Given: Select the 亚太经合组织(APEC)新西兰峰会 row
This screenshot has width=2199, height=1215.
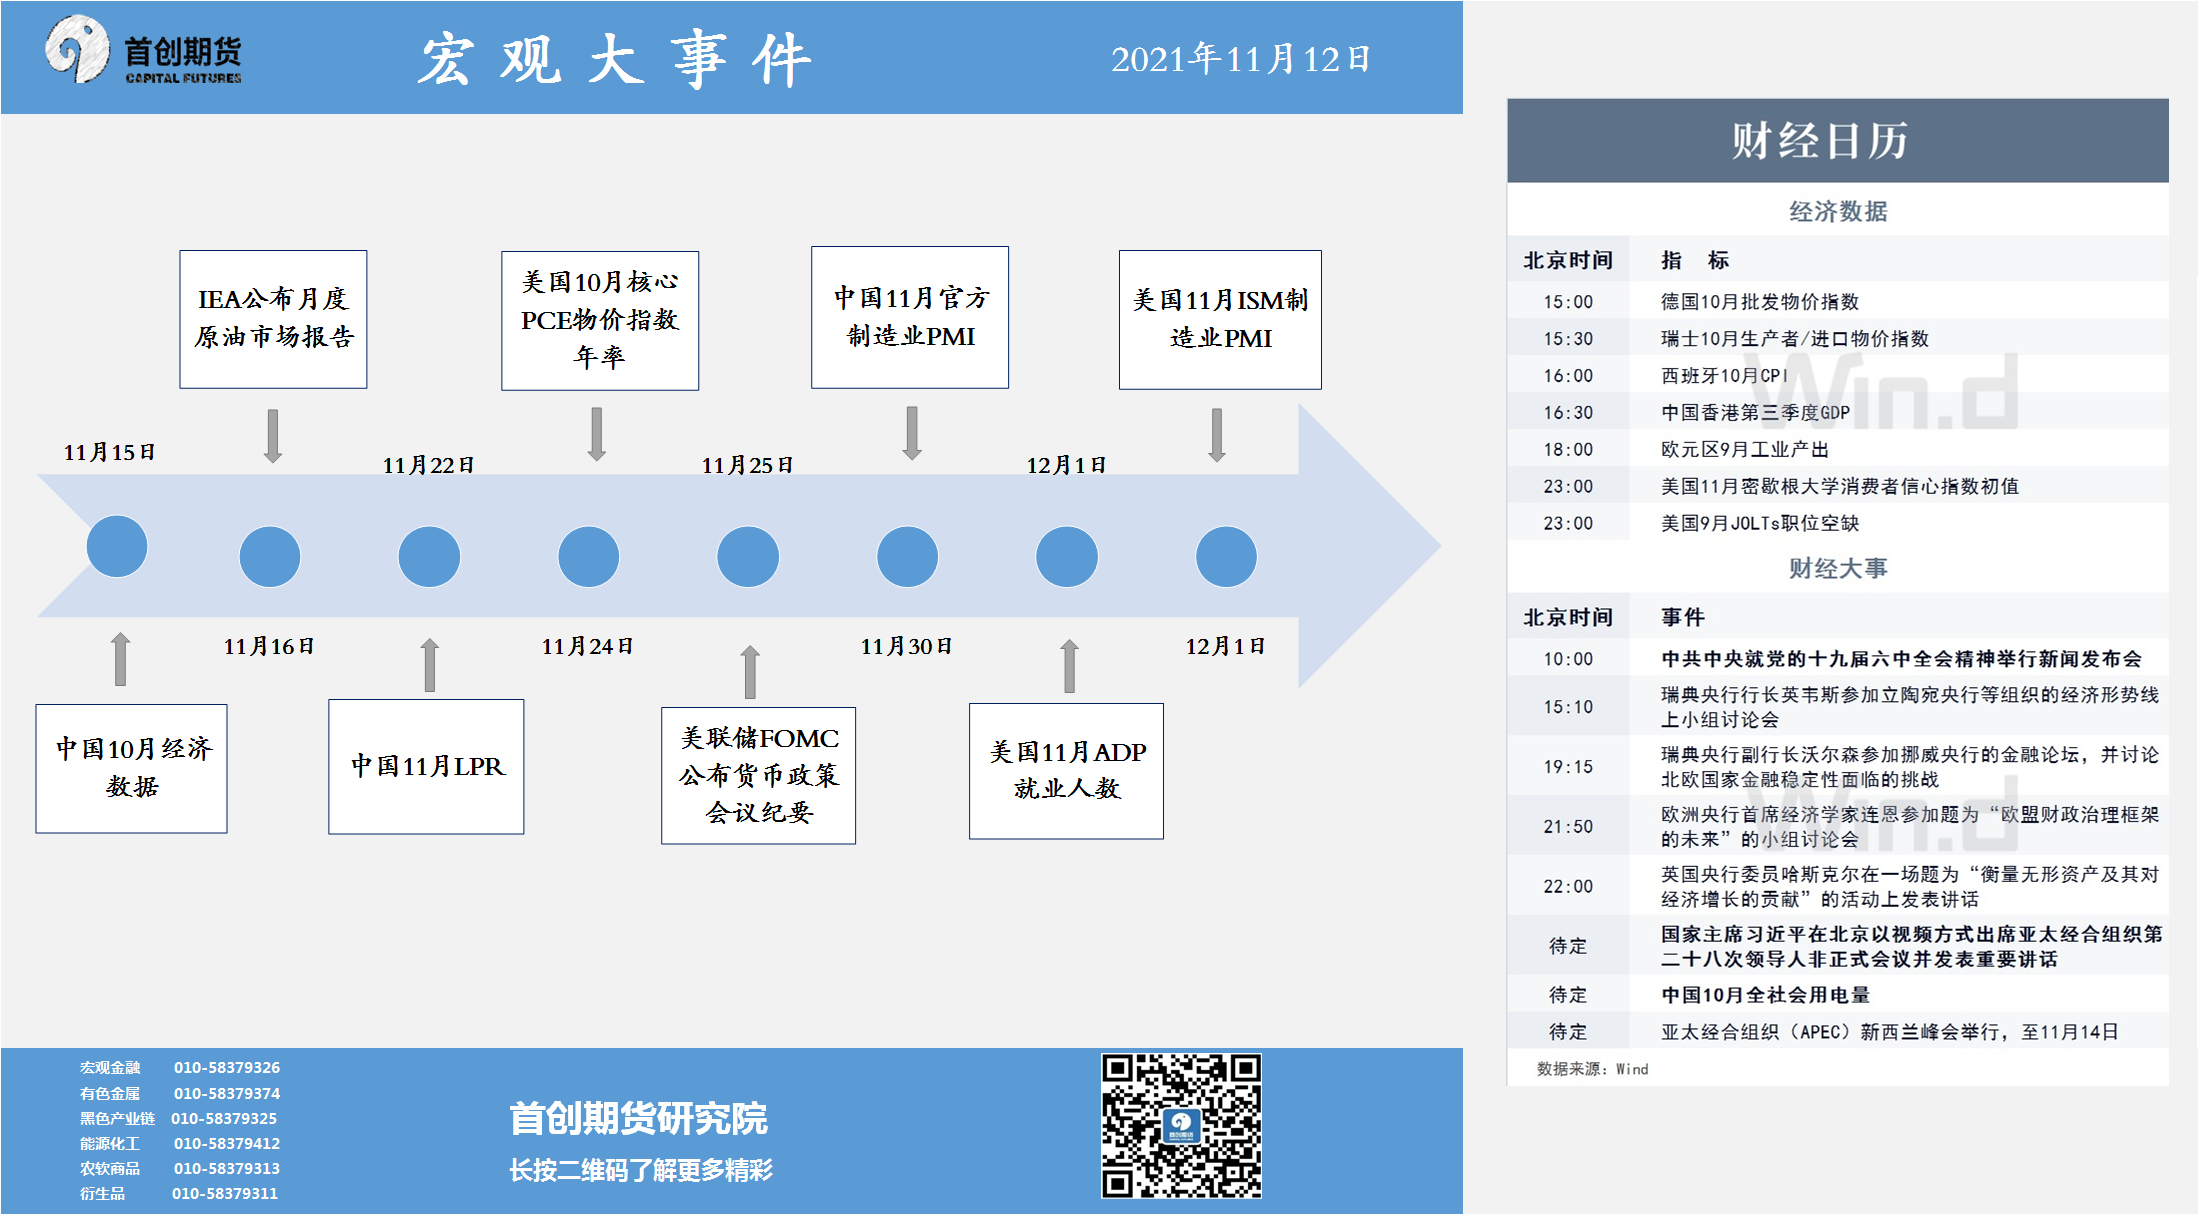Looking at the screenshot, I should [x=1838, y=1032].
